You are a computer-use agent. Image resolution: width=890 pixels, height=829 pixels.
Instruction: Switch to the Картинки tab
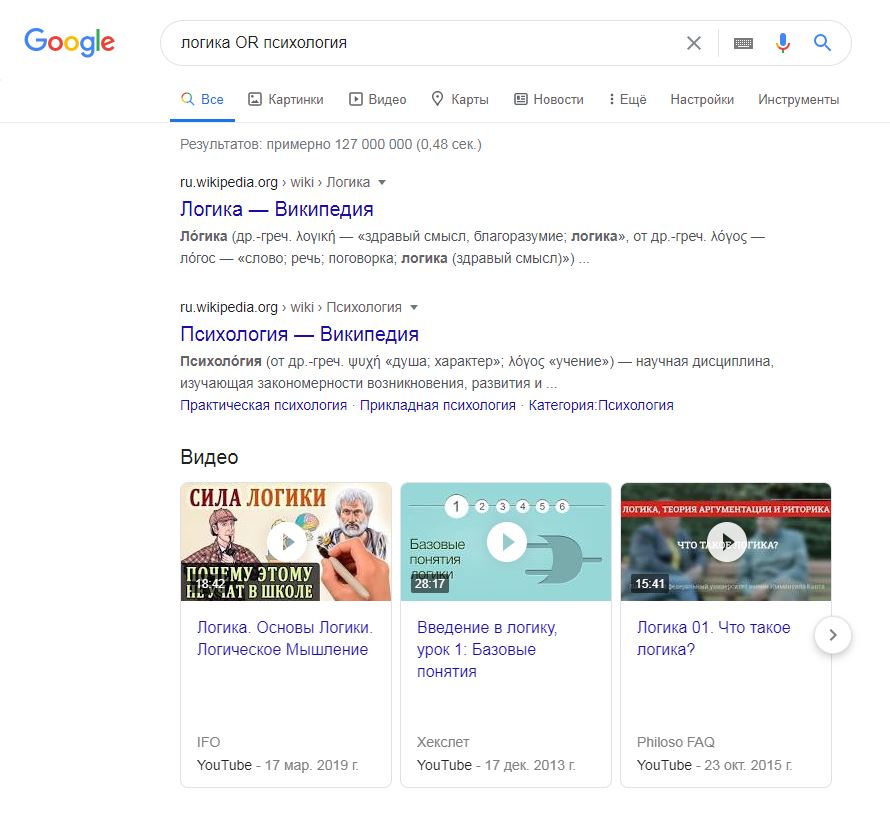(286, 99)
